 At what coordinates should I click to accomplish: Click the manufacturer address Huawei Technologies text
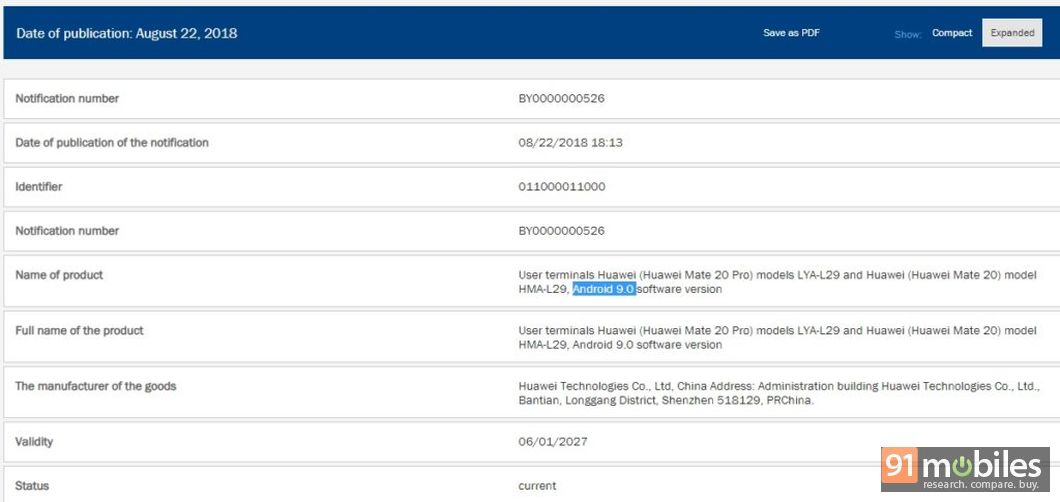[x=779, y=393]
